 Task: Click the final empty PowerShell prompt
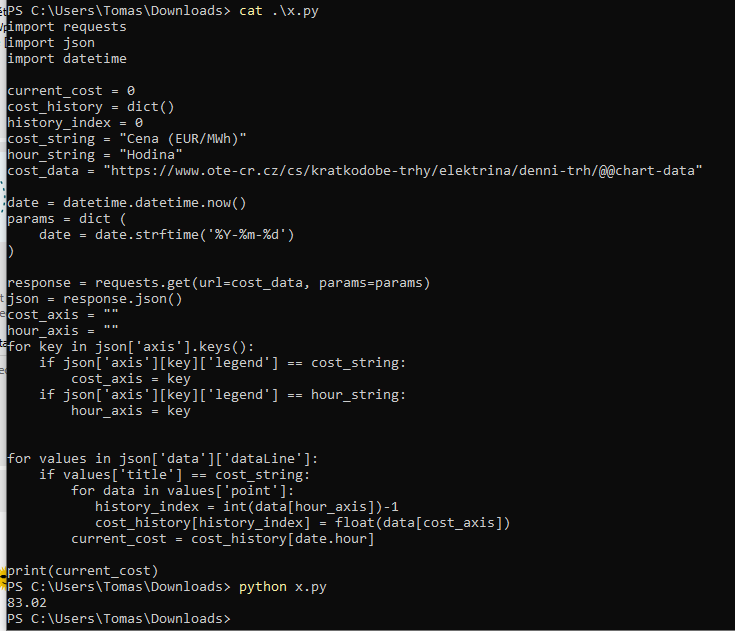(118, 619)
